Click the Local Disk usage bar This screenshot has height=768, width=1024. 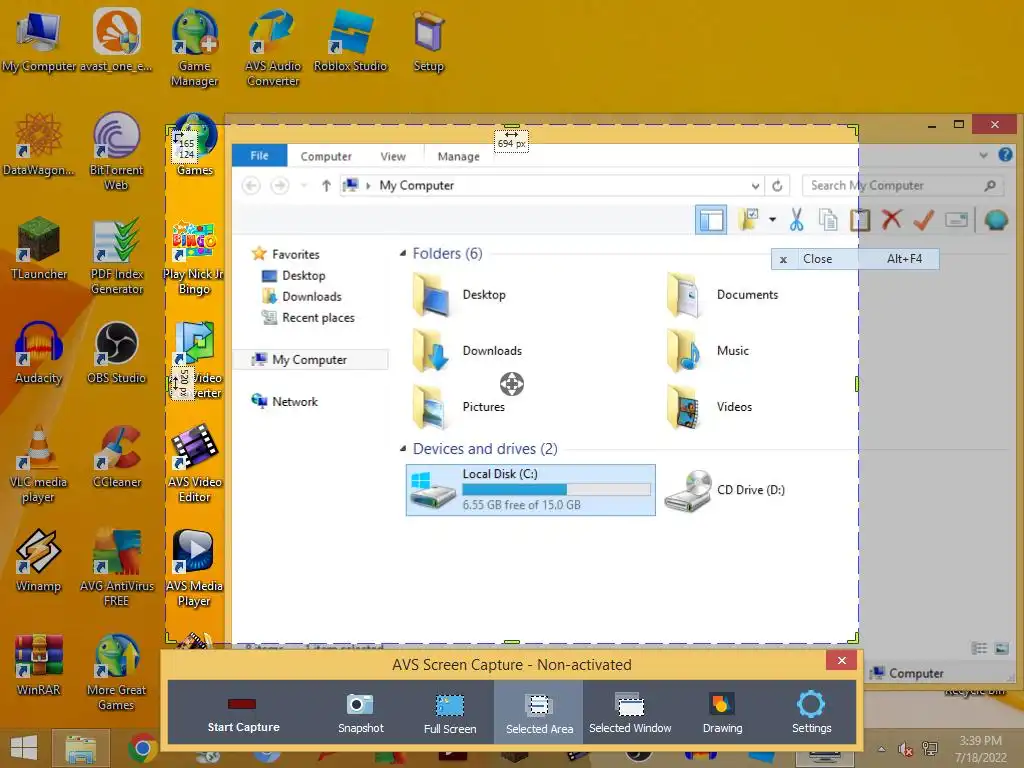click(556, 489)
